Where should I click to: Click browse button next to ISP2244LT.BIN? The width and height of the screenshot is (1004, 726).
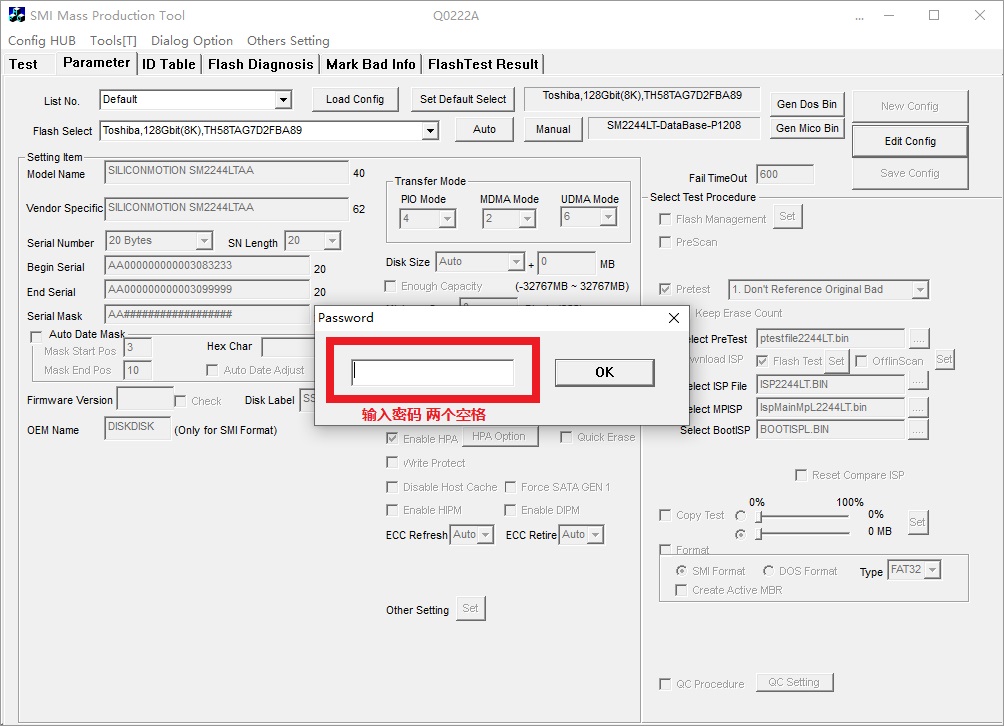[x=918, y=384]
